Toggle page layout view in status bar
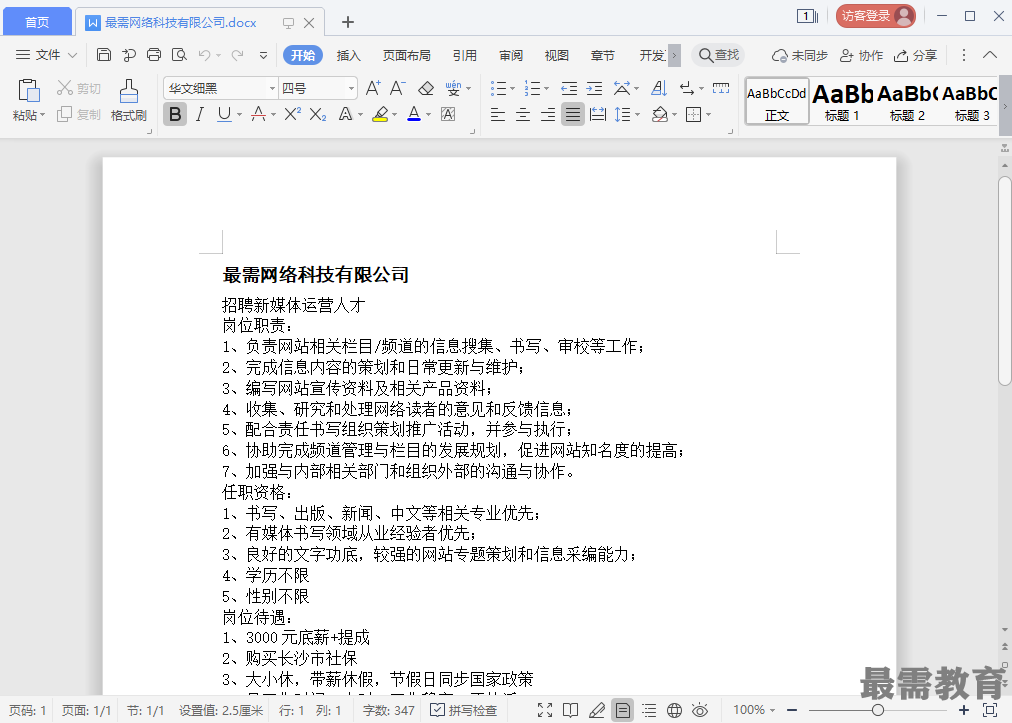This screenshot has height=723, width=1012. click(623, 710)
